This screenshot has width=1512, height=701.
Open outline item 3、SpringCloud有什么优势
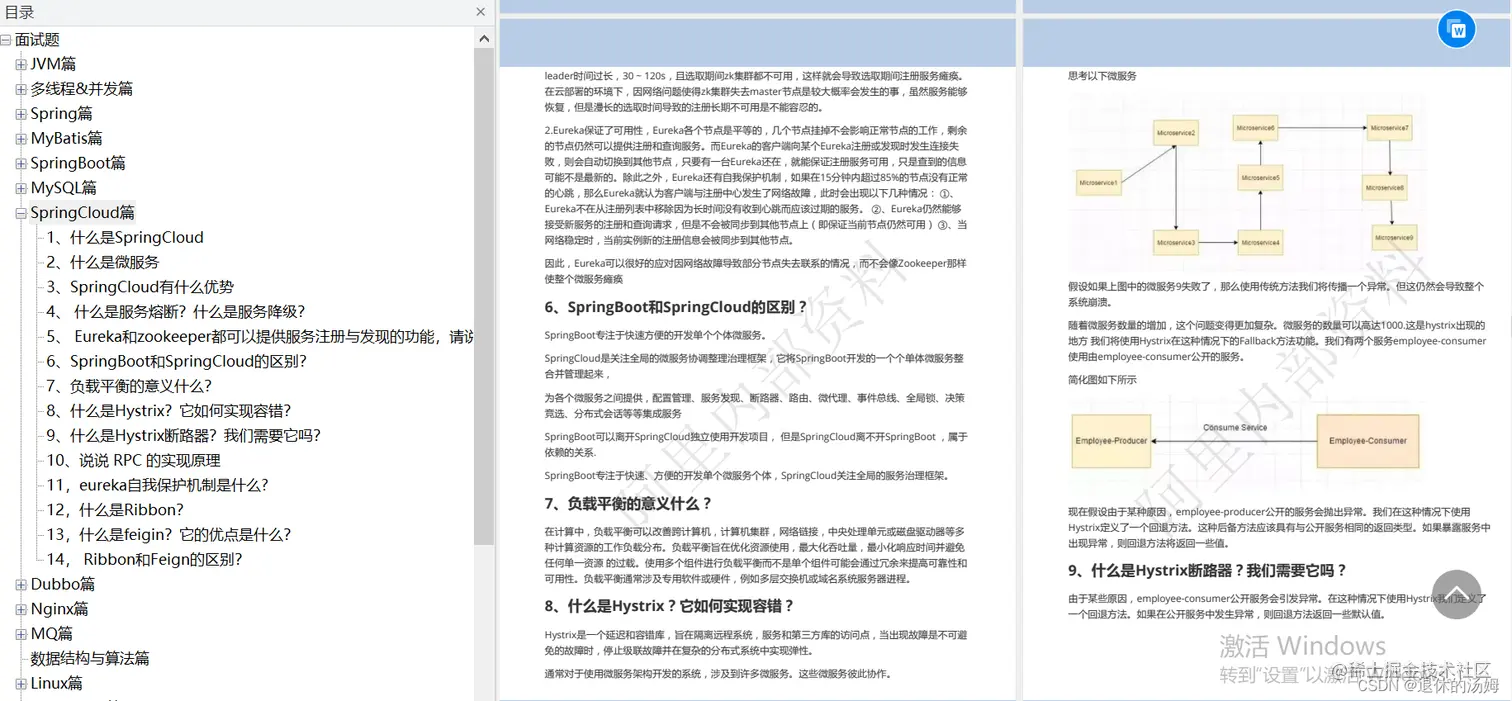[140, 287]
